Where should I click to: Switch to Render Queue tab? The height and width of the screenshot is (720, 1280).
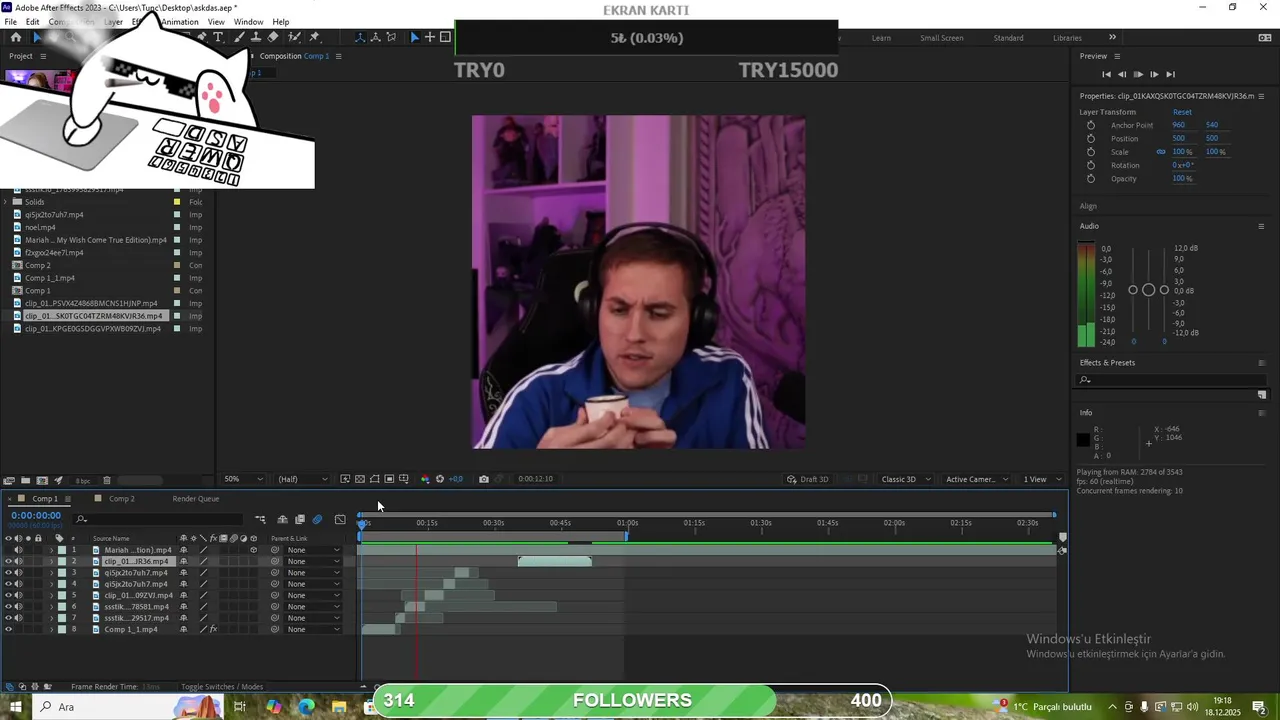click(x=195, y=499)
